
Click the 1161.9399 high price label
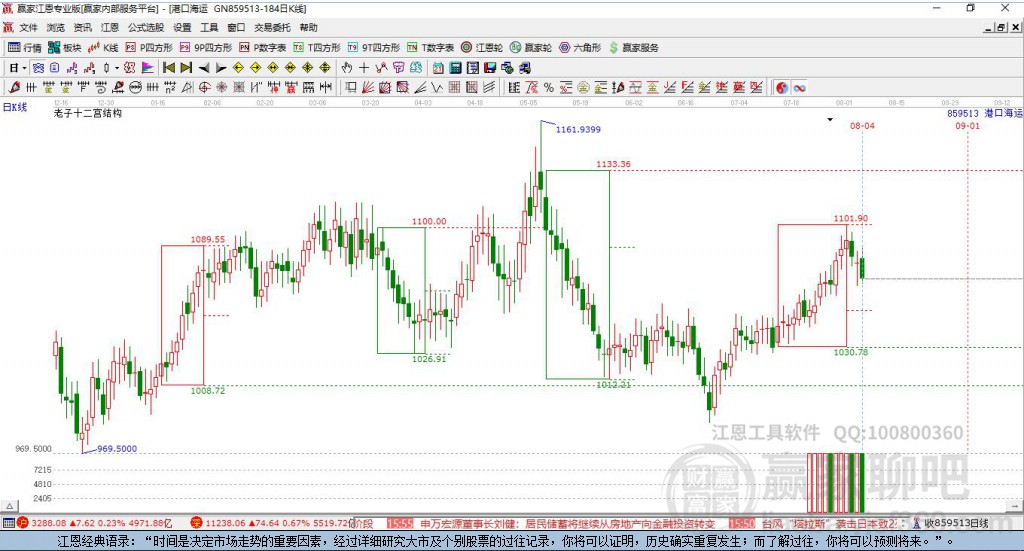(x=578, y=129)
